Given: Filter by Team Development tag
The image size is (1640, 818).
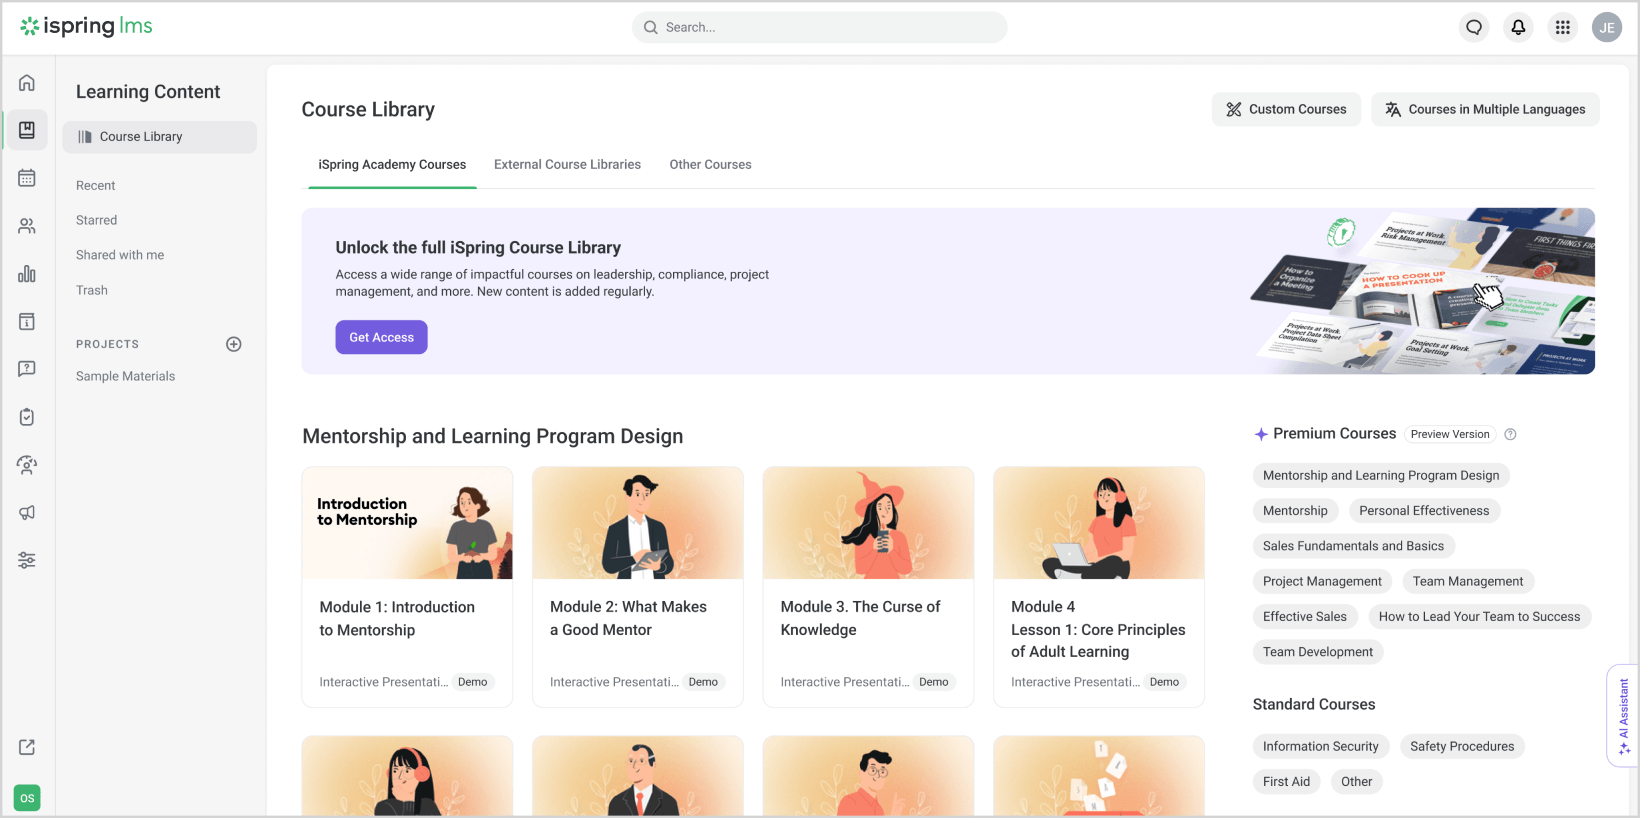Looking at the screenshot, I should pyautogui.click(x=1317, y=652).
